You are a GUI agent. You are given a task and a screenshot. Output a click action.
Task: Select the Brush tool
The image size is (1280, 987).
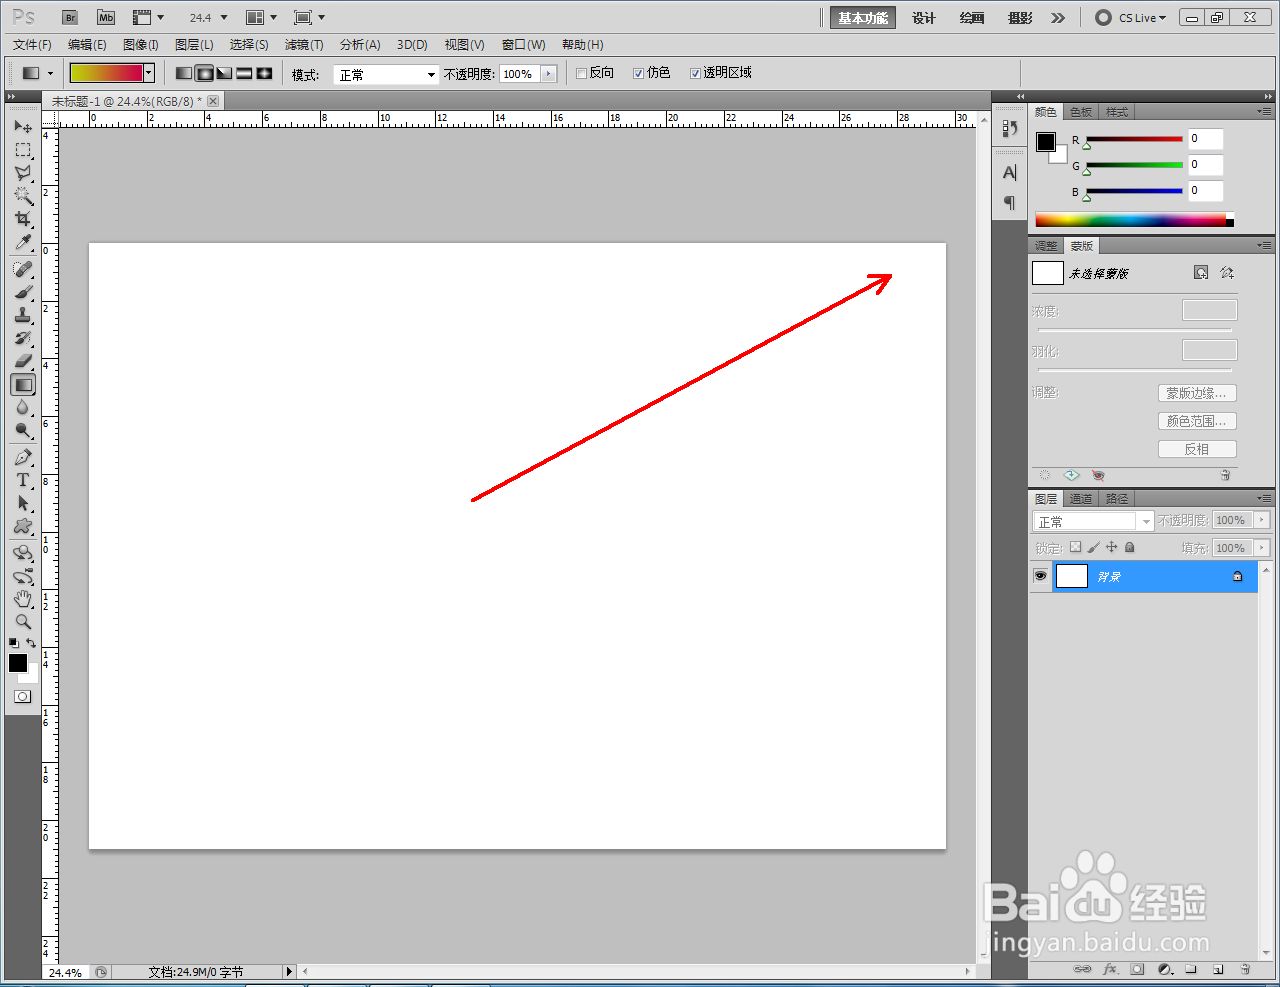click(x=23, y=292)
